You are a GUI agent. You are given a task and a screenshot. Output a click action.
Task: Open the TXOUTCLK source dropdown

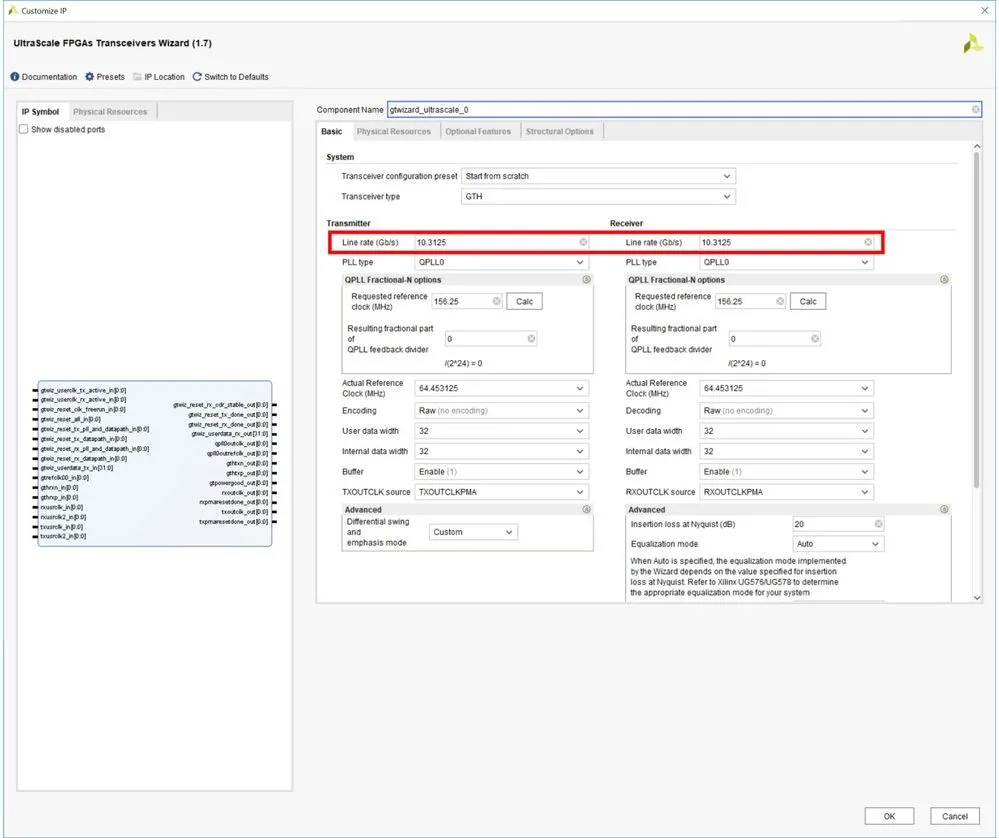coord(501,492)
